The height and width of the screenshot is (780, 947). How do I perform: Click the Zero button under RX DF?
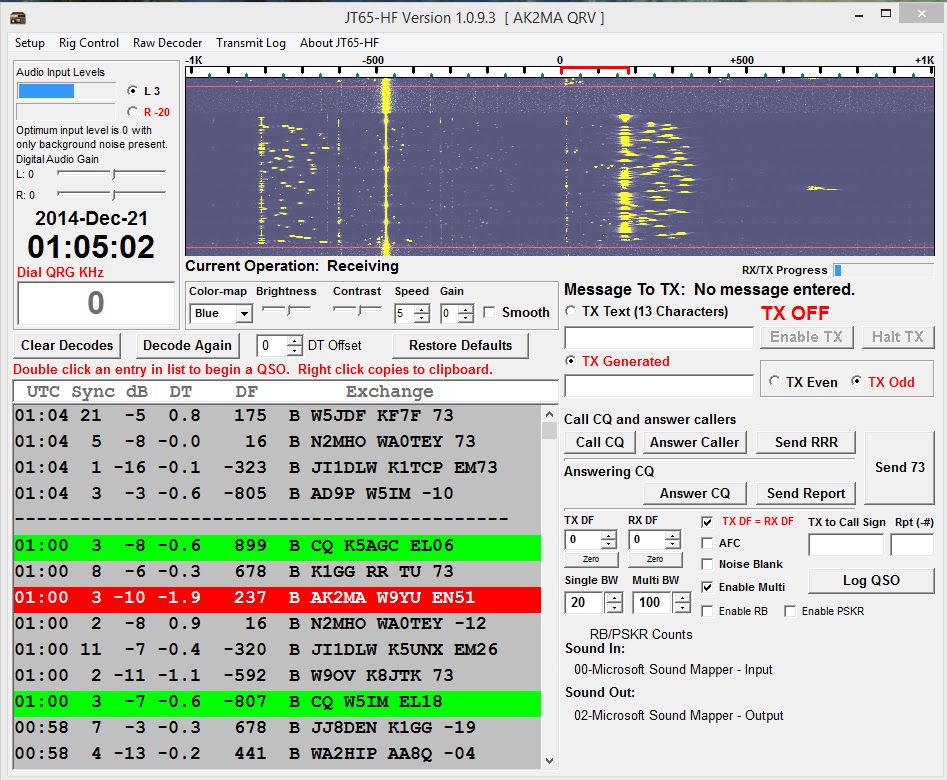pyautogui.click(x=655, y=559)
